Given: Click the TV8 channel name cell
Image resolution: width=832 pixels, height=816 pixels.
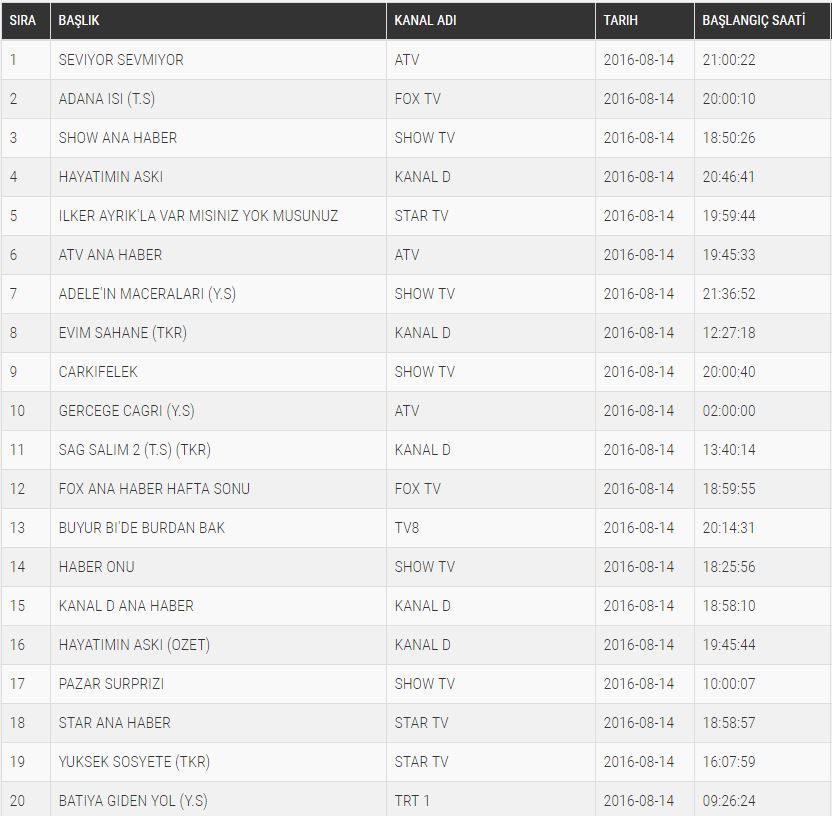Looking at the screenshot, I should (x=407, y=528).
